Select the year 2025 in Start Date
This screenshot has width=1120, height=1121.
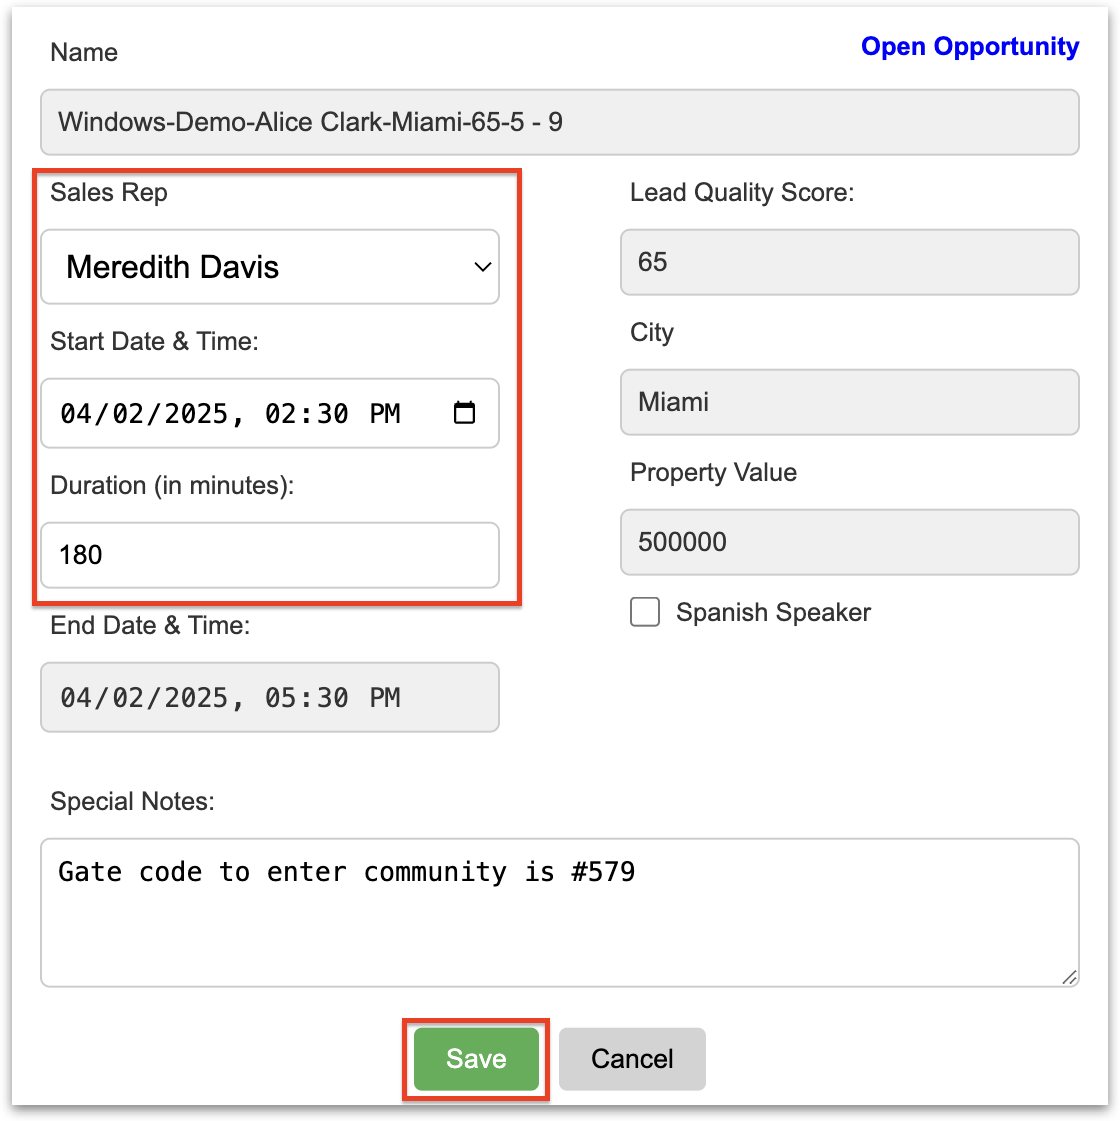coord(196,414)
